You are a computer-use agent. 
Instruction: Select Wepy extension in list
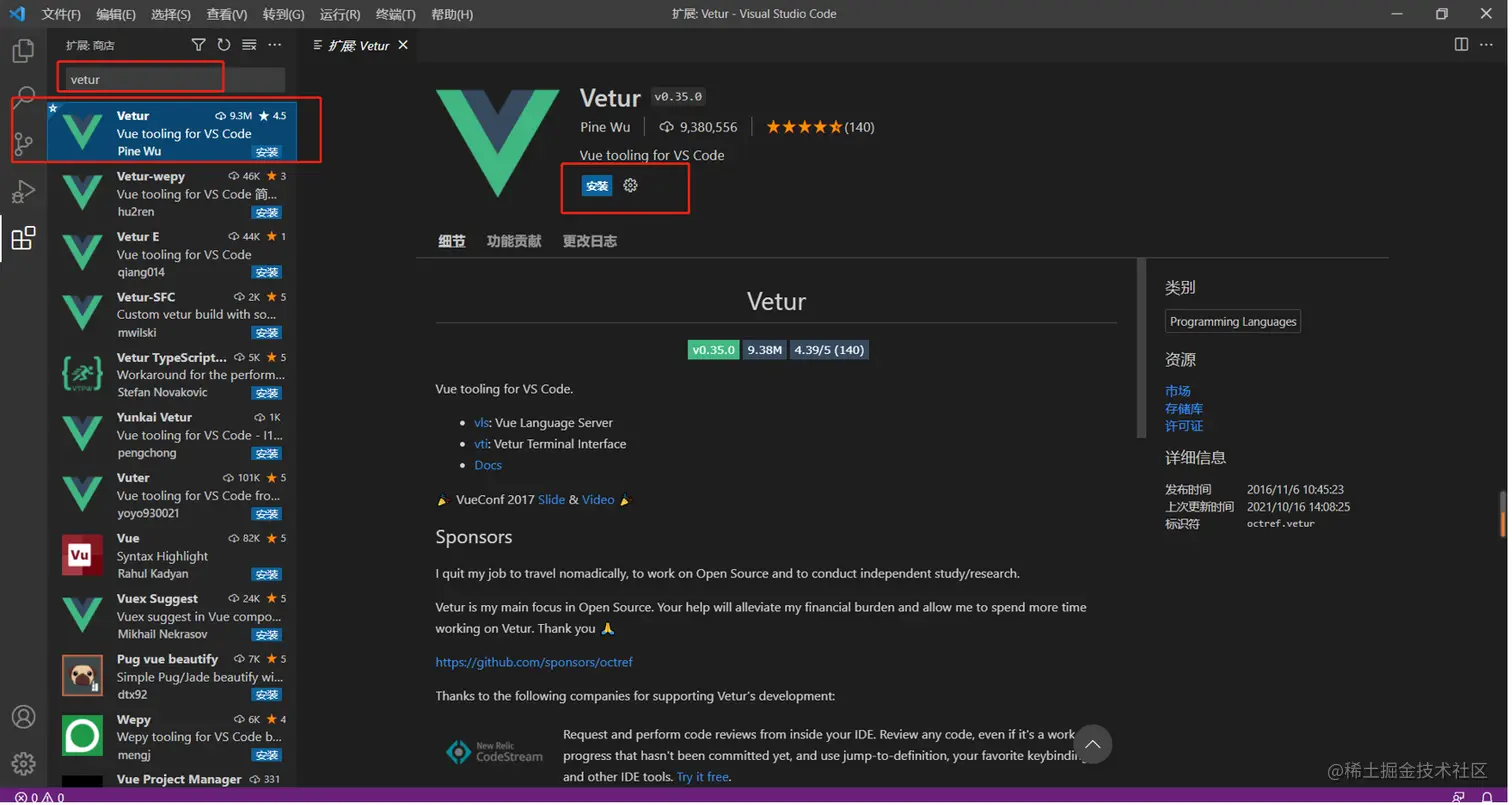point(172,736)
